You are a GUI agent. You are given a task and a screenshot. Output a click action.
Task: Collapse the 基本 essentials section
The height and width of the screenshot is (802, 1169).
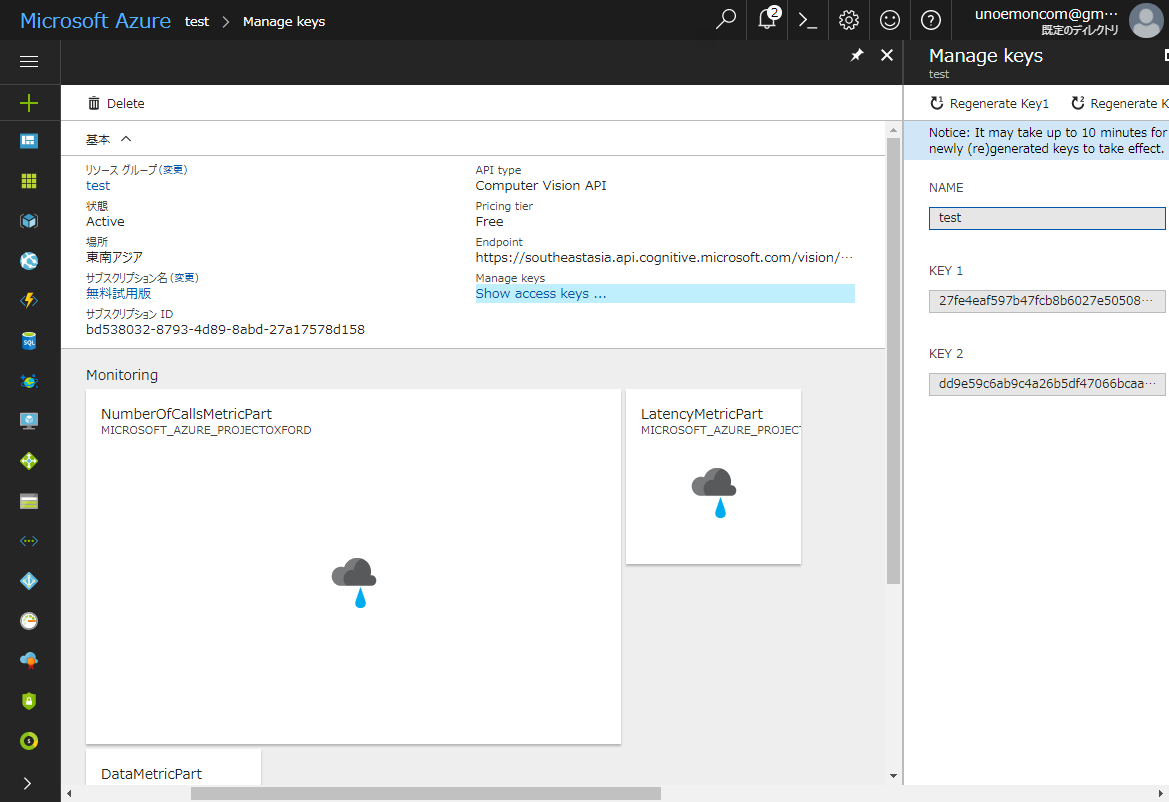pyautogui.click(x=108, y=139)
